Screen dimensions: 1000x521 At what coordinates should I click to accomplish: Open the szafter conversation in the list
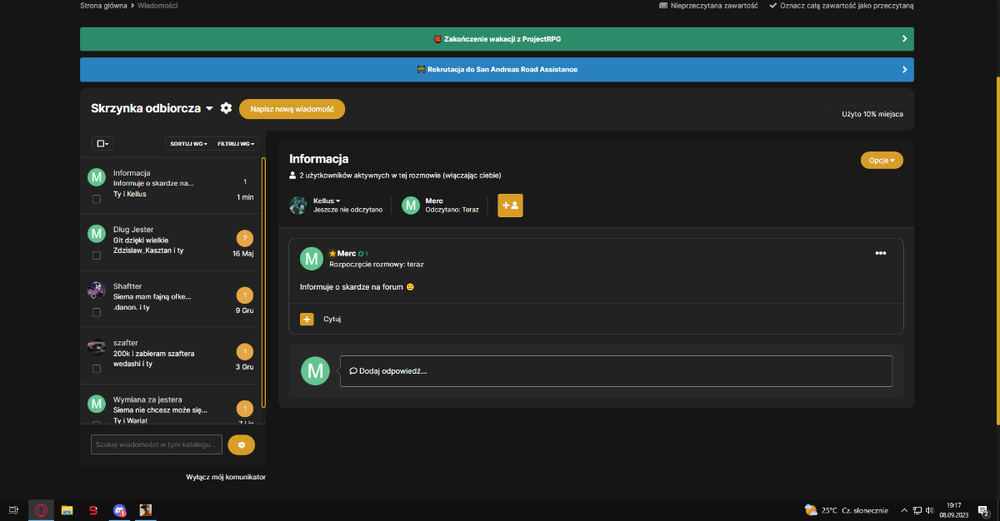pos(171,355)
